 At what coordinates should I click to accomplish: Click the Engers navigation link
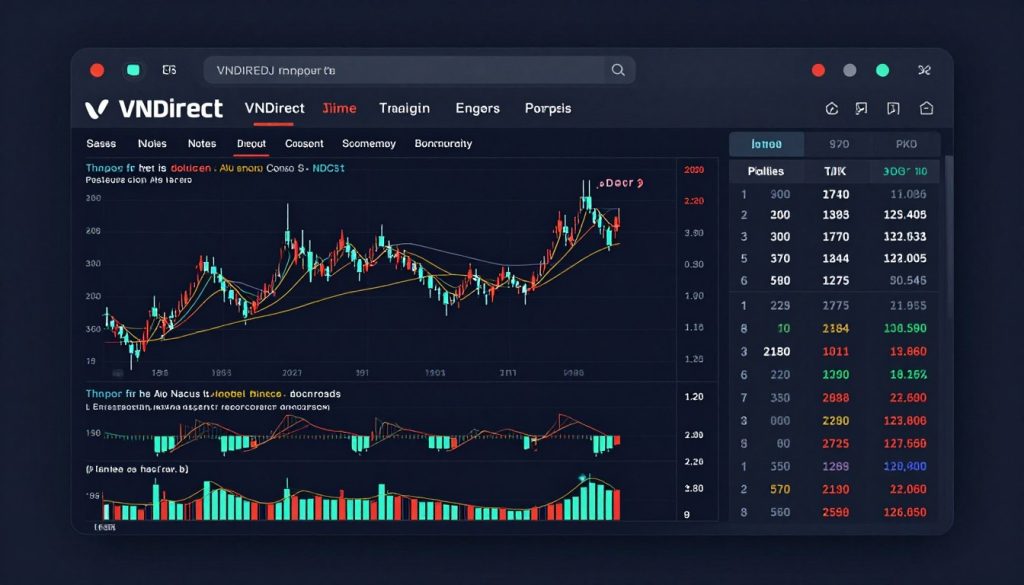[x=477, y=108]
